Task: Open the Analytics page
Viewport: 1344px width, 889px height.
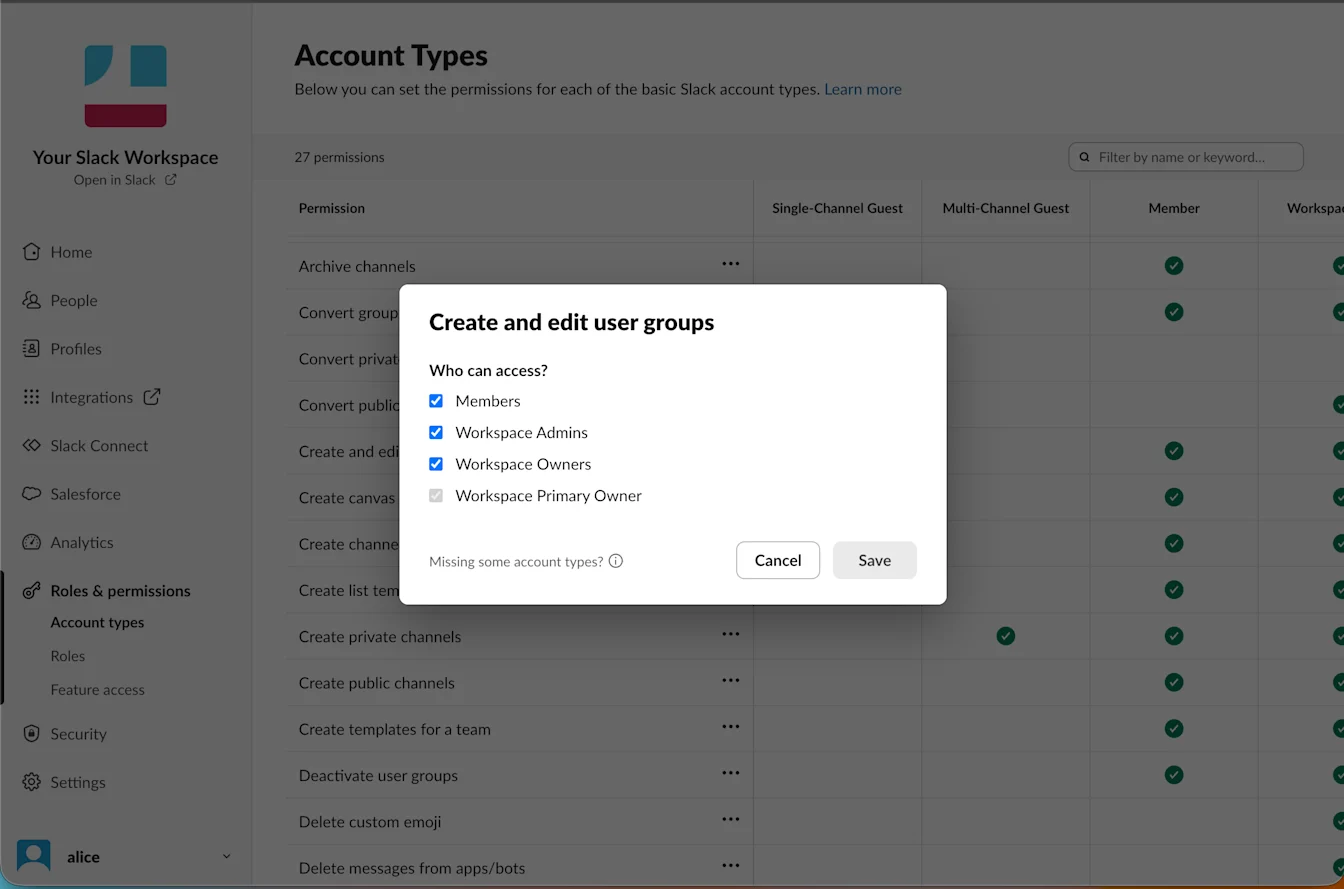Action: 82,542
